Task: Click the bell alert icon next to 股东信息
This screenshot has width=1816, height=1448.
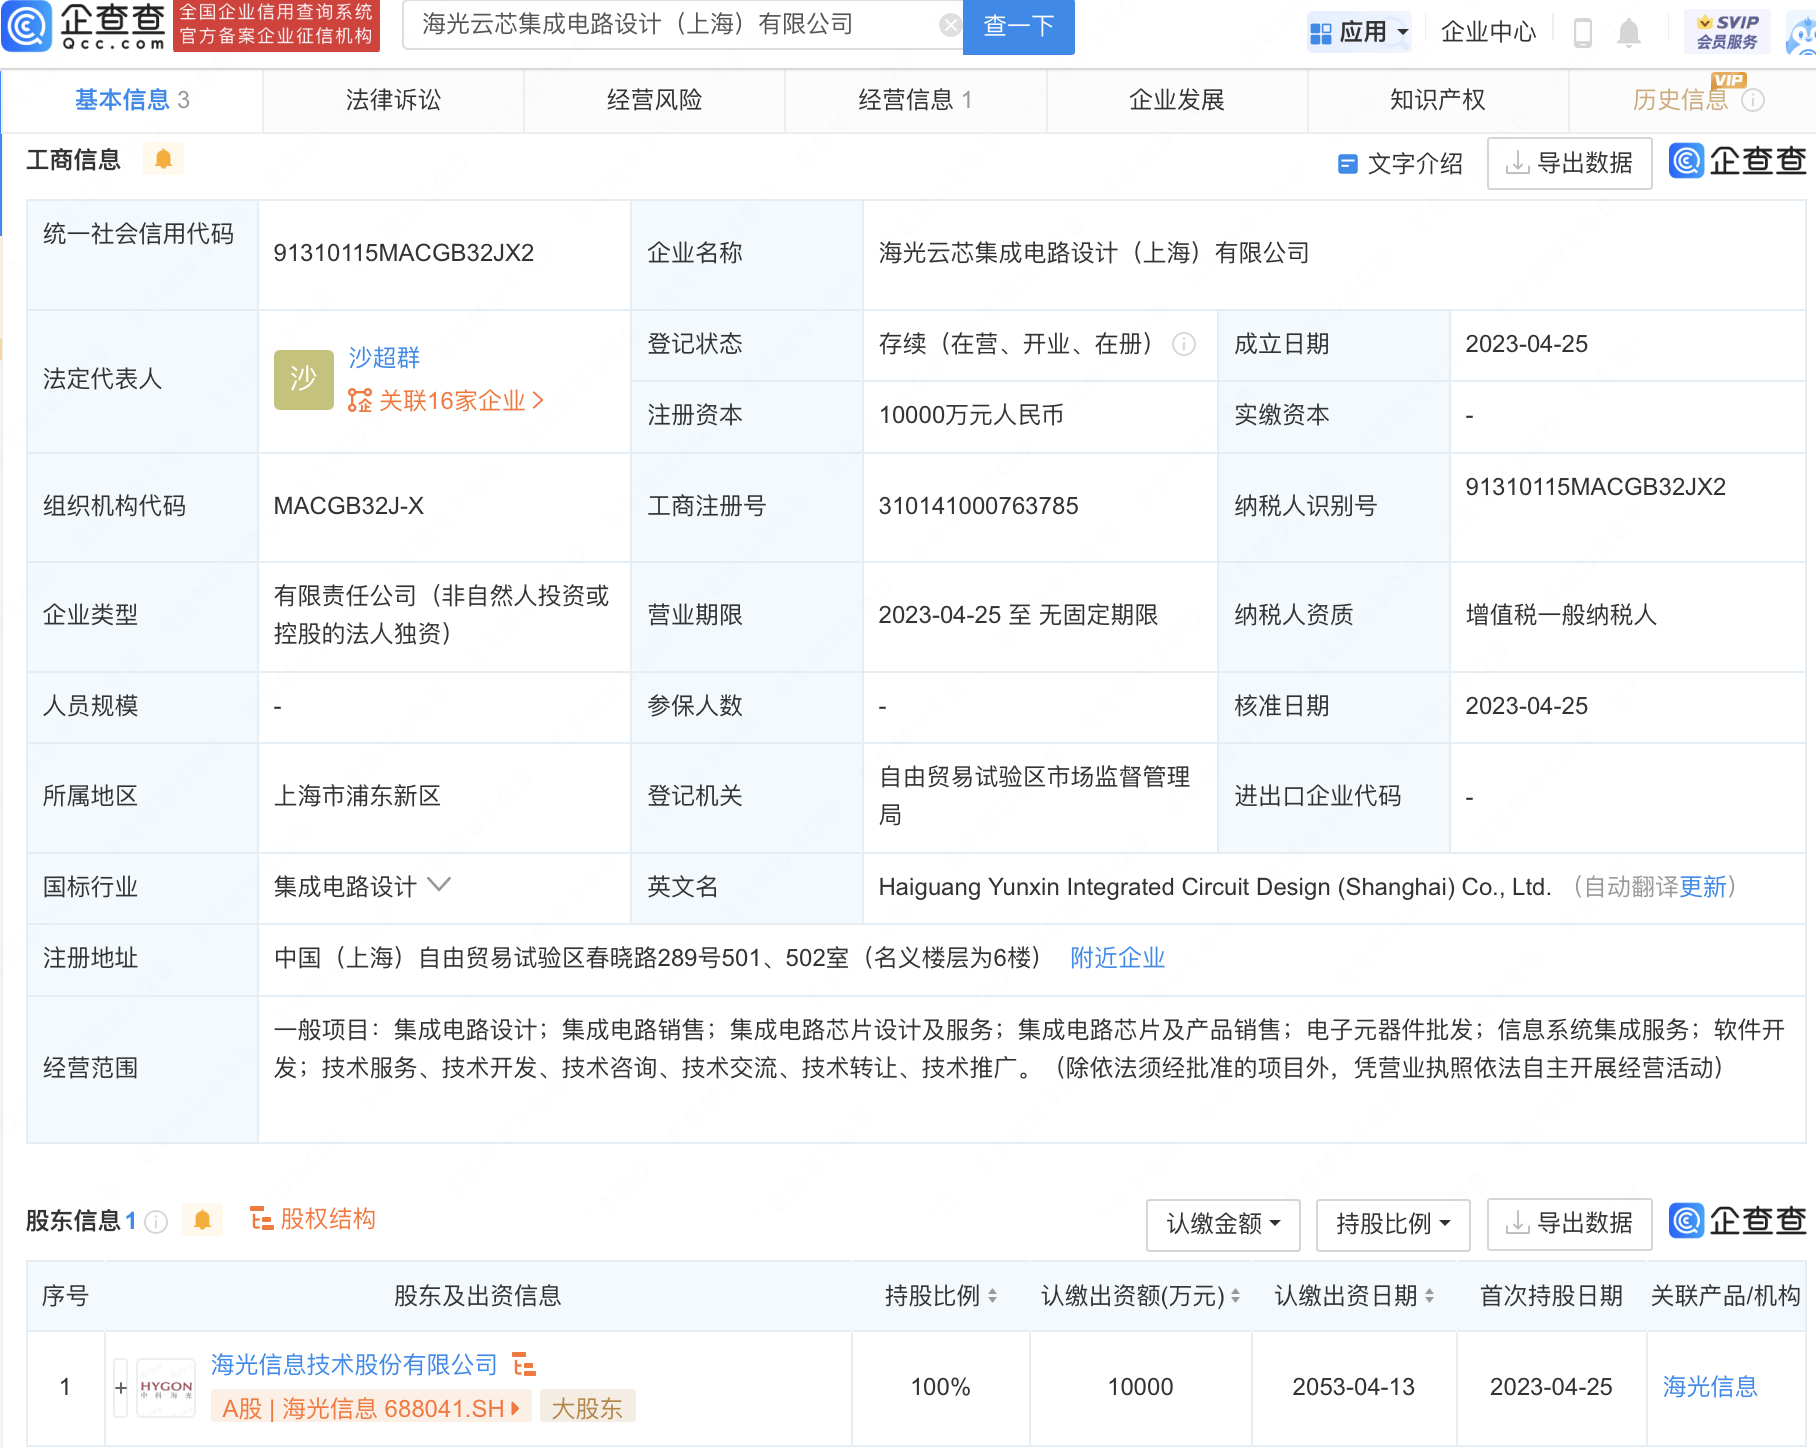Action: pyautogui.click(x=202, y=1220)
